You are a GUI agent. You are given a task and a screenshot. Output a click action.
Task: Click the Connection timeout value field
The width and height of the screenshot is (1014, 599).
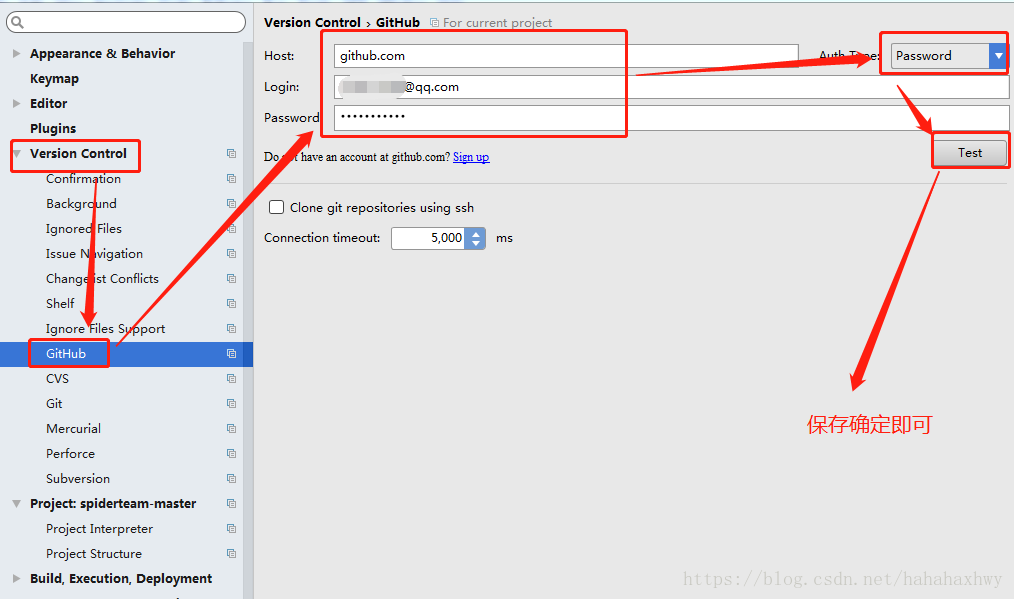coord(429,238)
